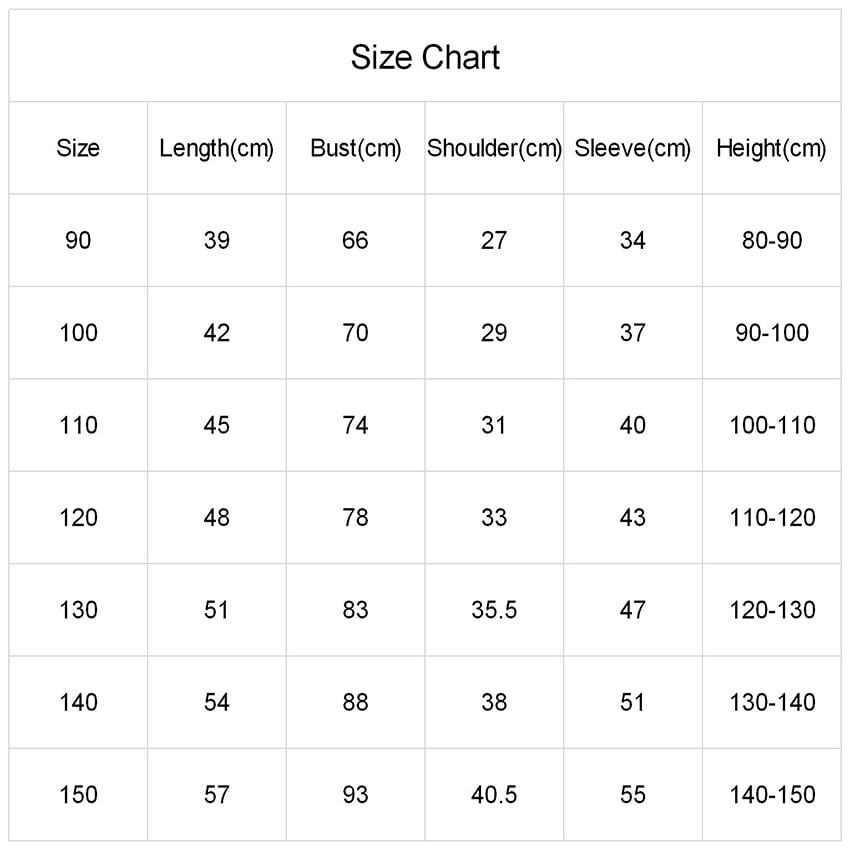The width and height of the screenshot is (850, 850).
Task: Select the Height(cm) column header
Action: (x=771, y=149)
